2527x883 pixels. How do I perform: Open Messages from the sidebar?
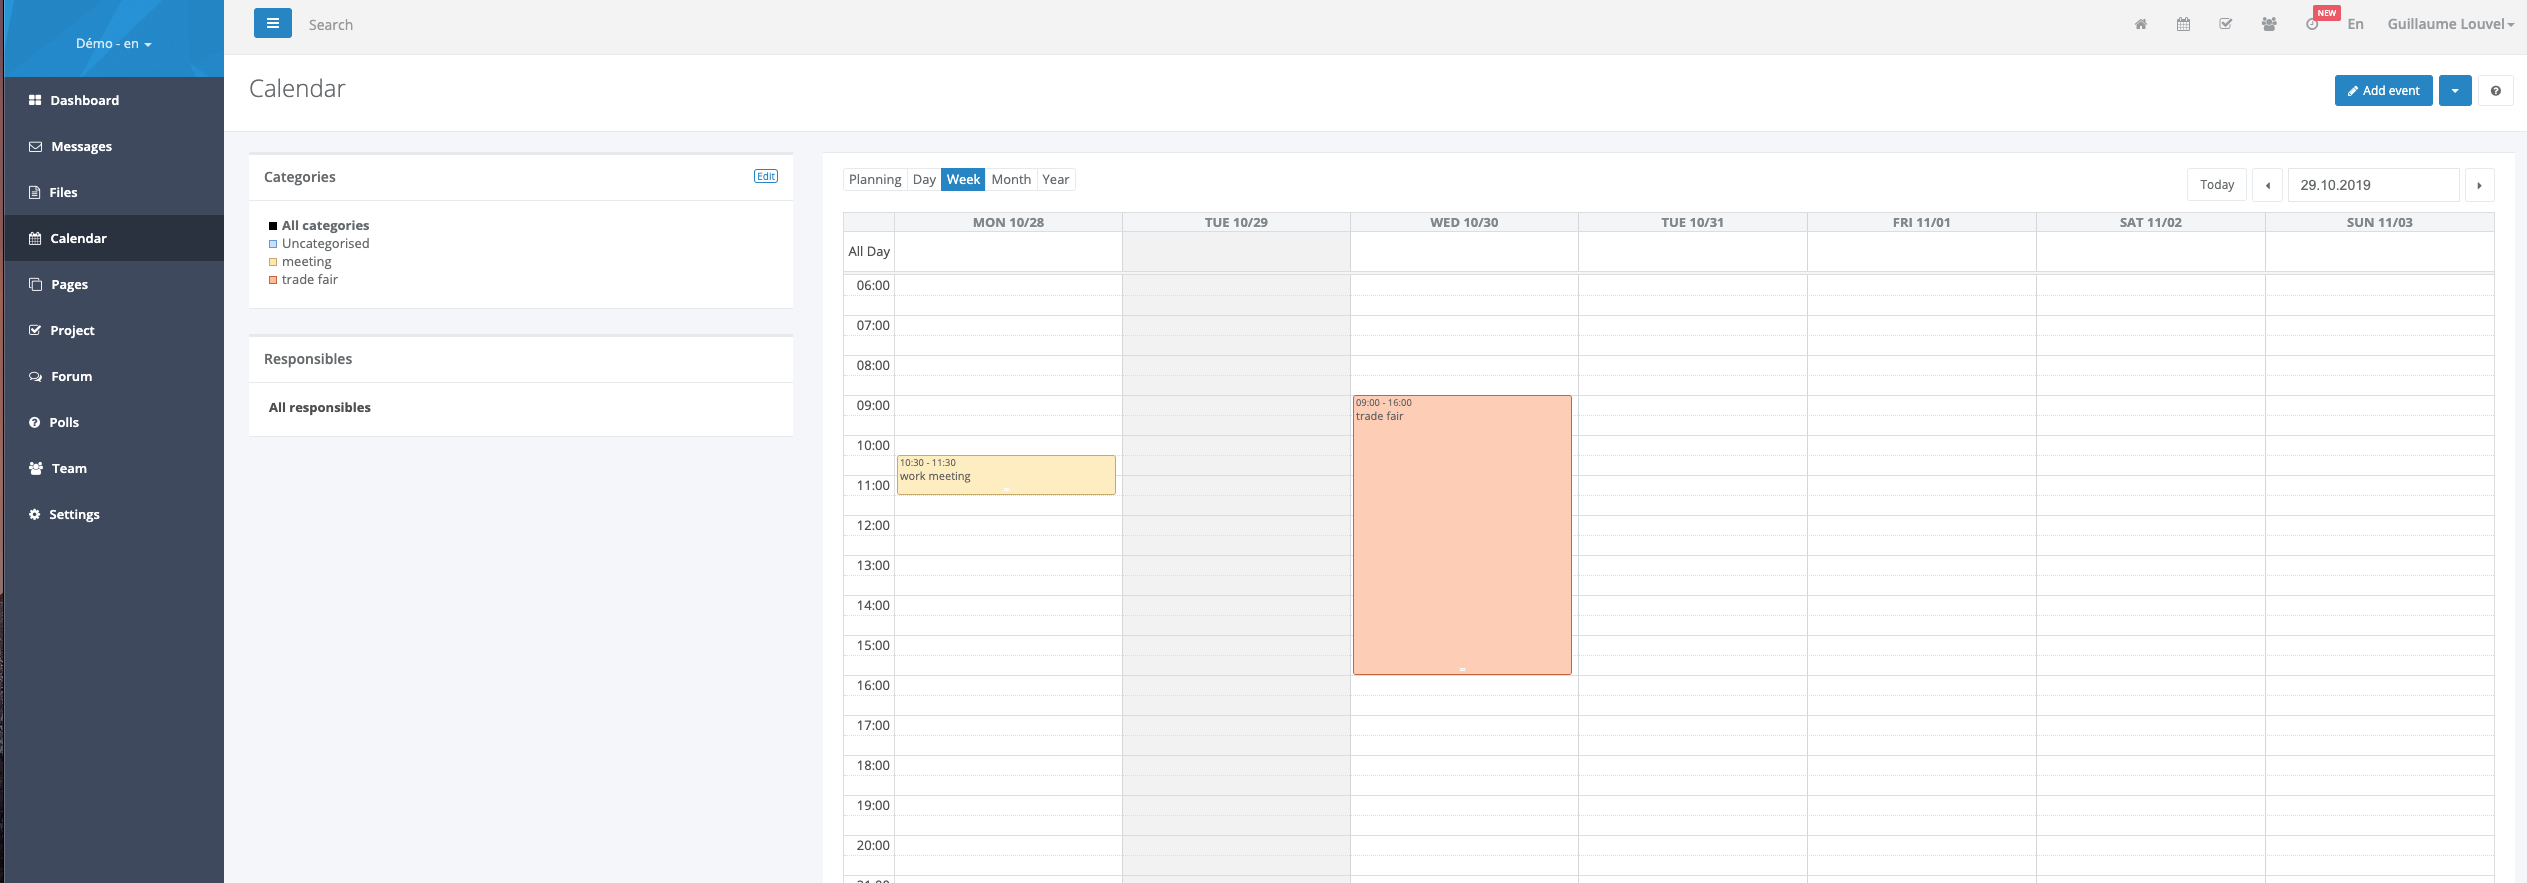81,146
